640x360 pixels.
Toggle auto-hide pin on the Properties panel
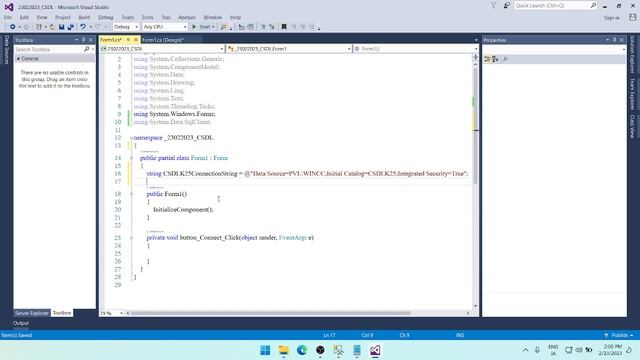click(614, 40)
